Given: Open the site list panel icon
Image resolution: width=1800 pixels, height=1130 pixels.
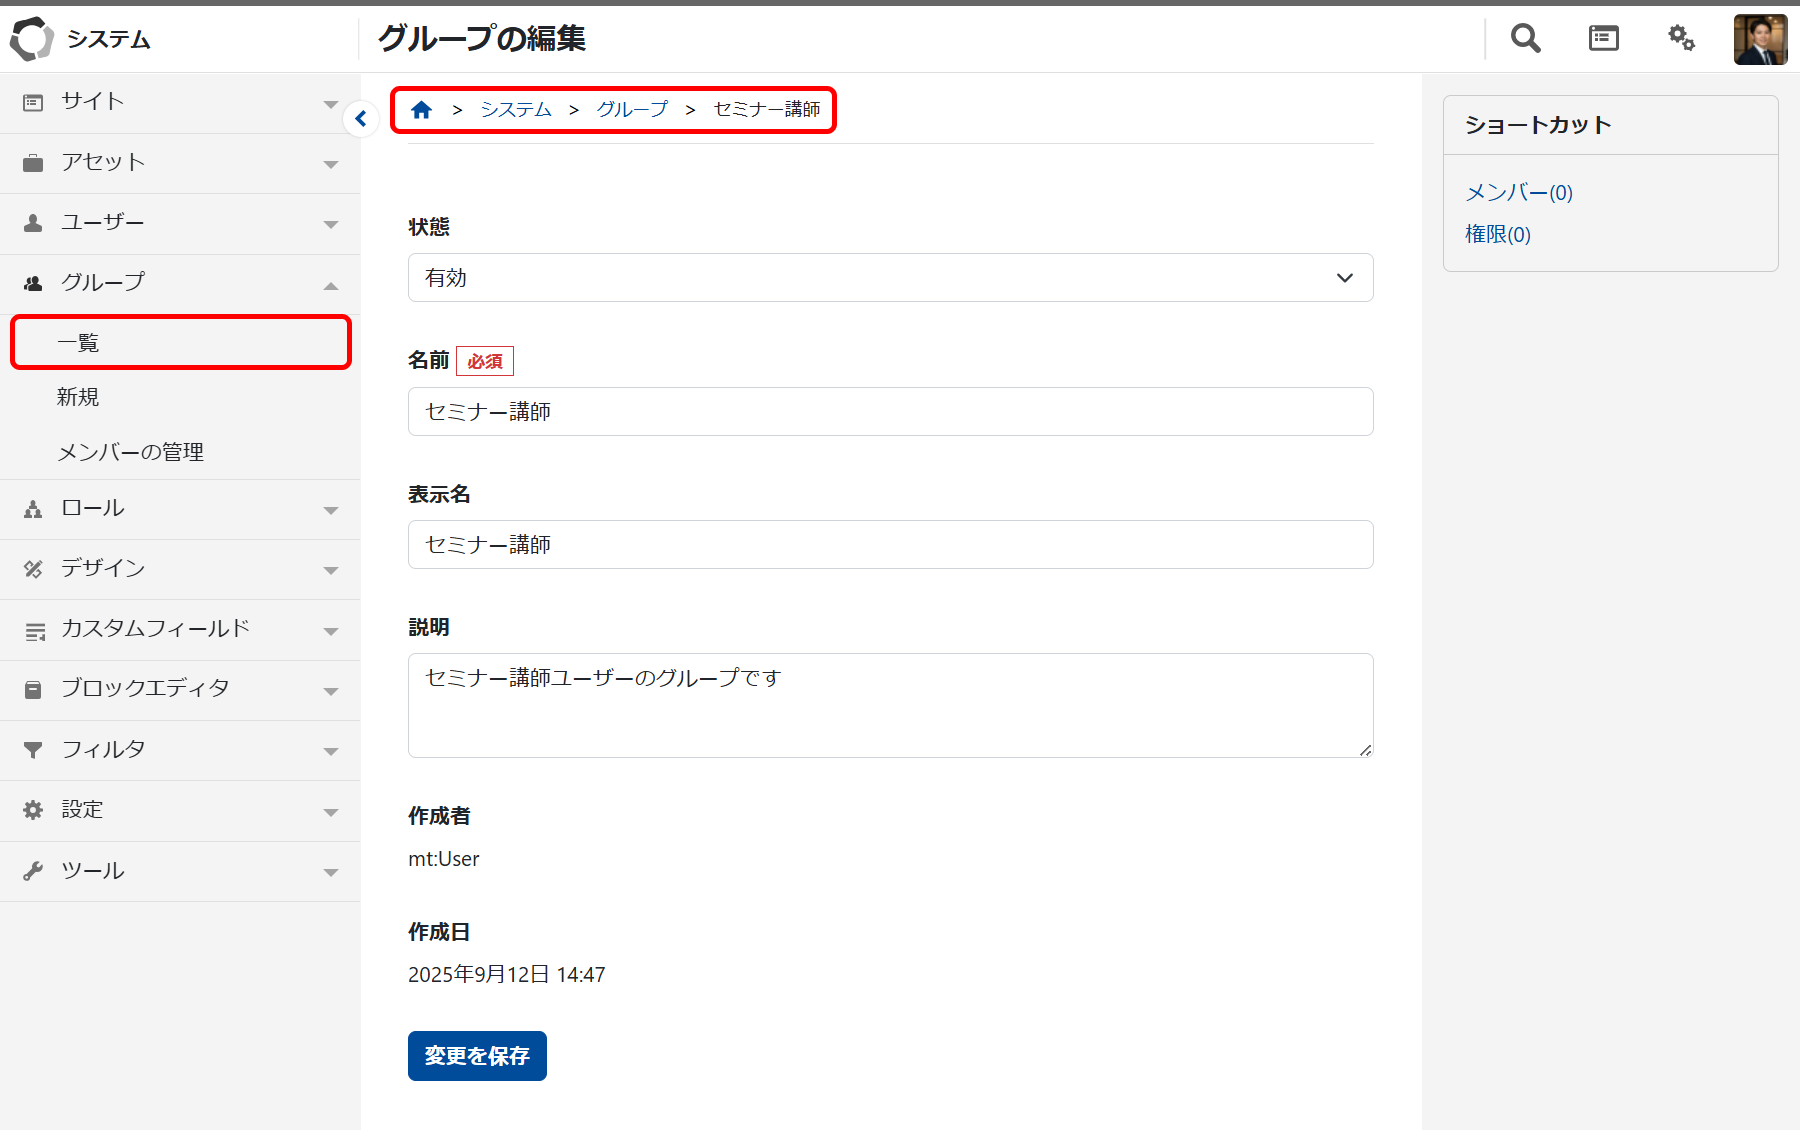Looking at the screenshot, I should click(x=1603, y=39).
